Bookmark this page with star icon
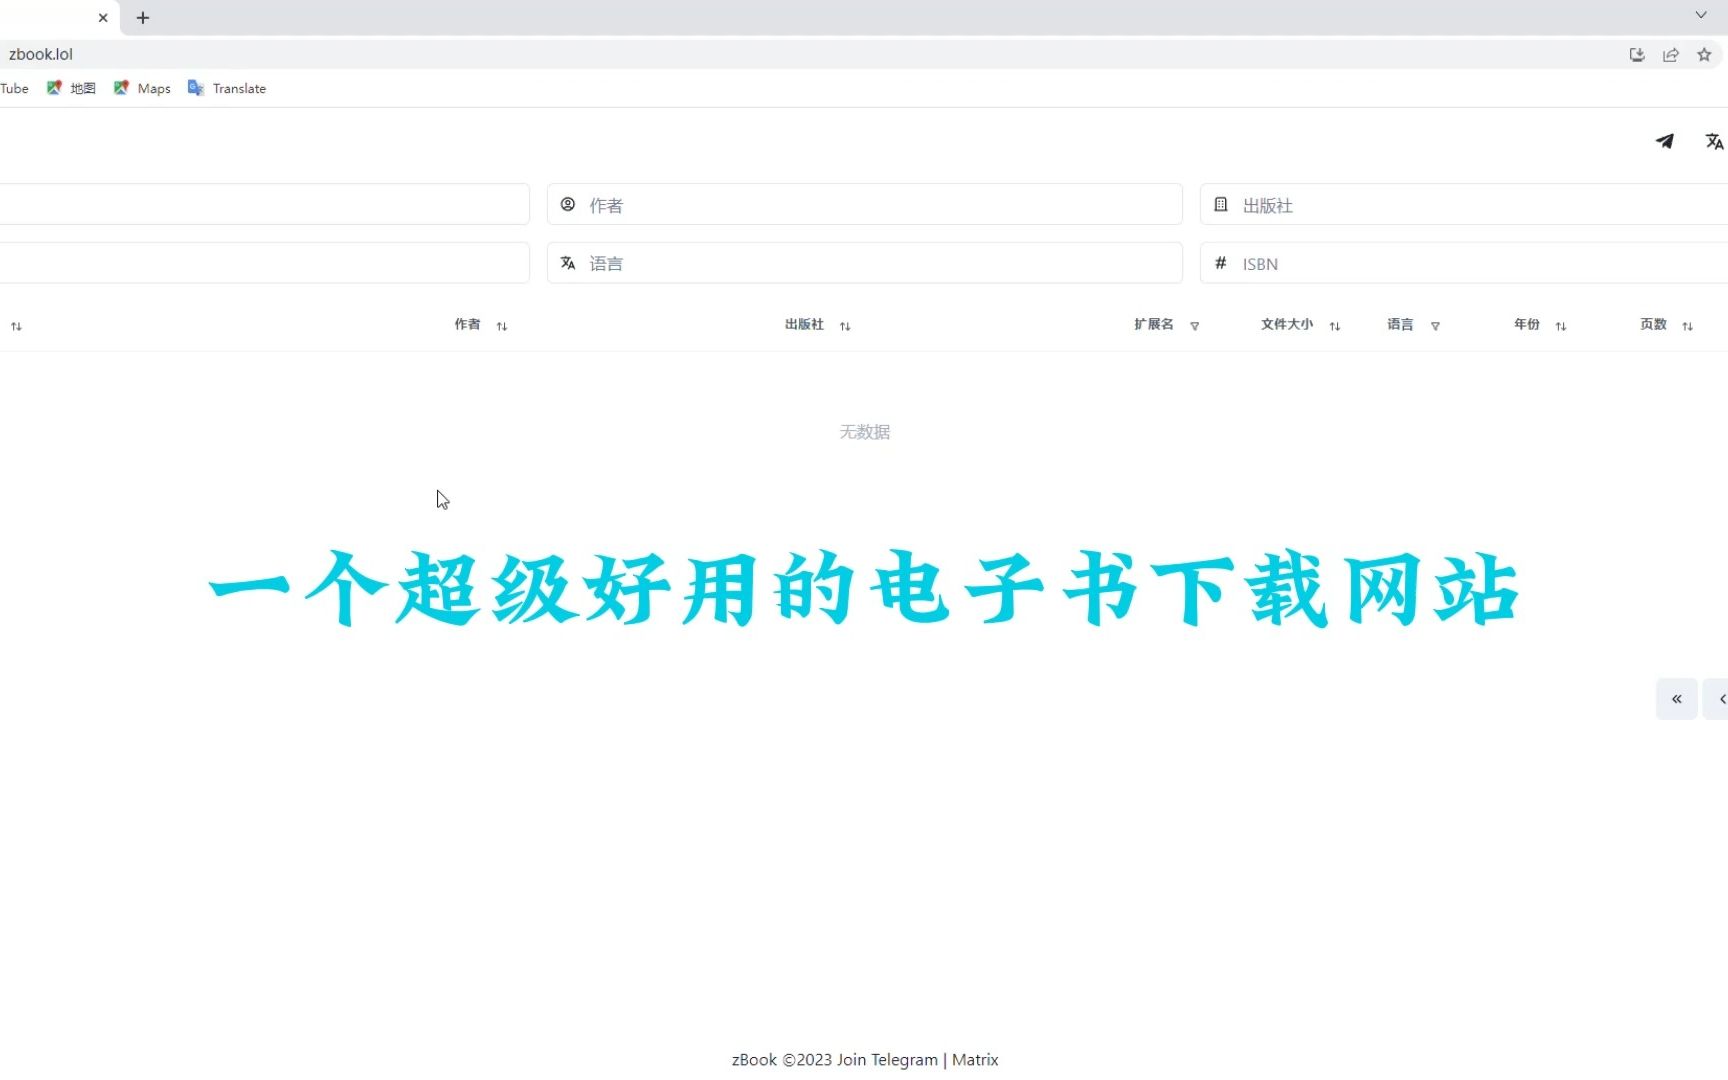 [1704, 55]
